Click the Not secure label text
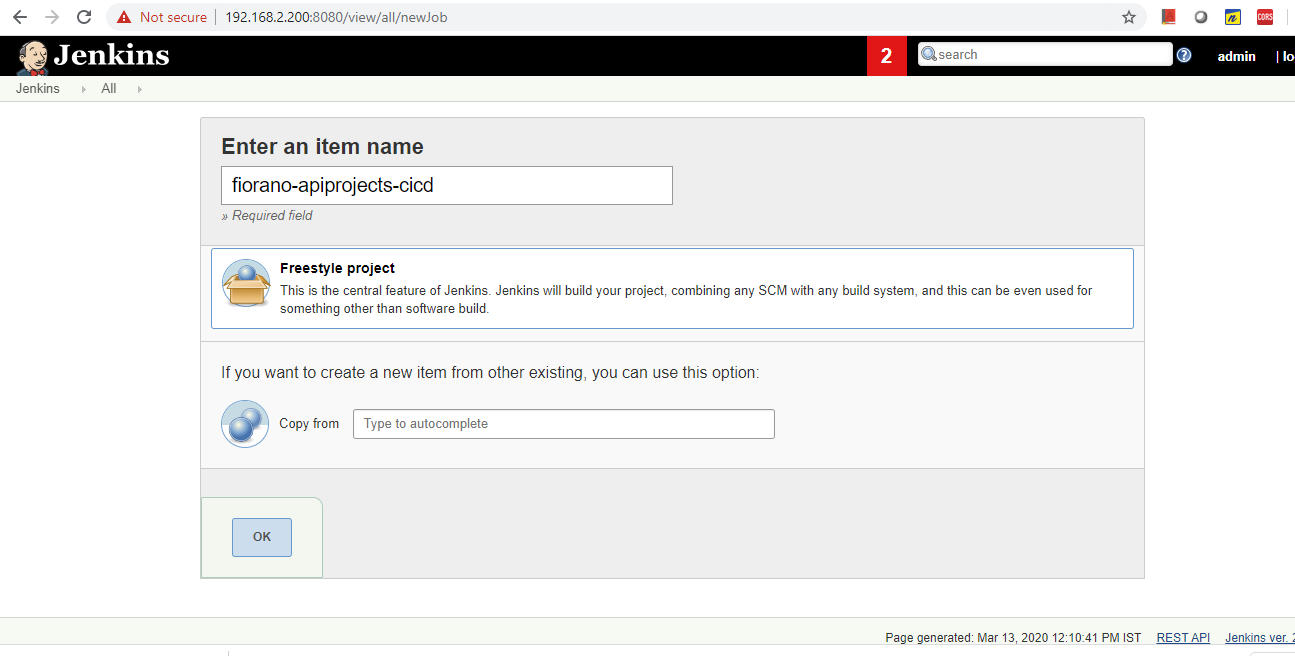The width and height of the screenshot is (1295, 656). click(x=173, y=17)
